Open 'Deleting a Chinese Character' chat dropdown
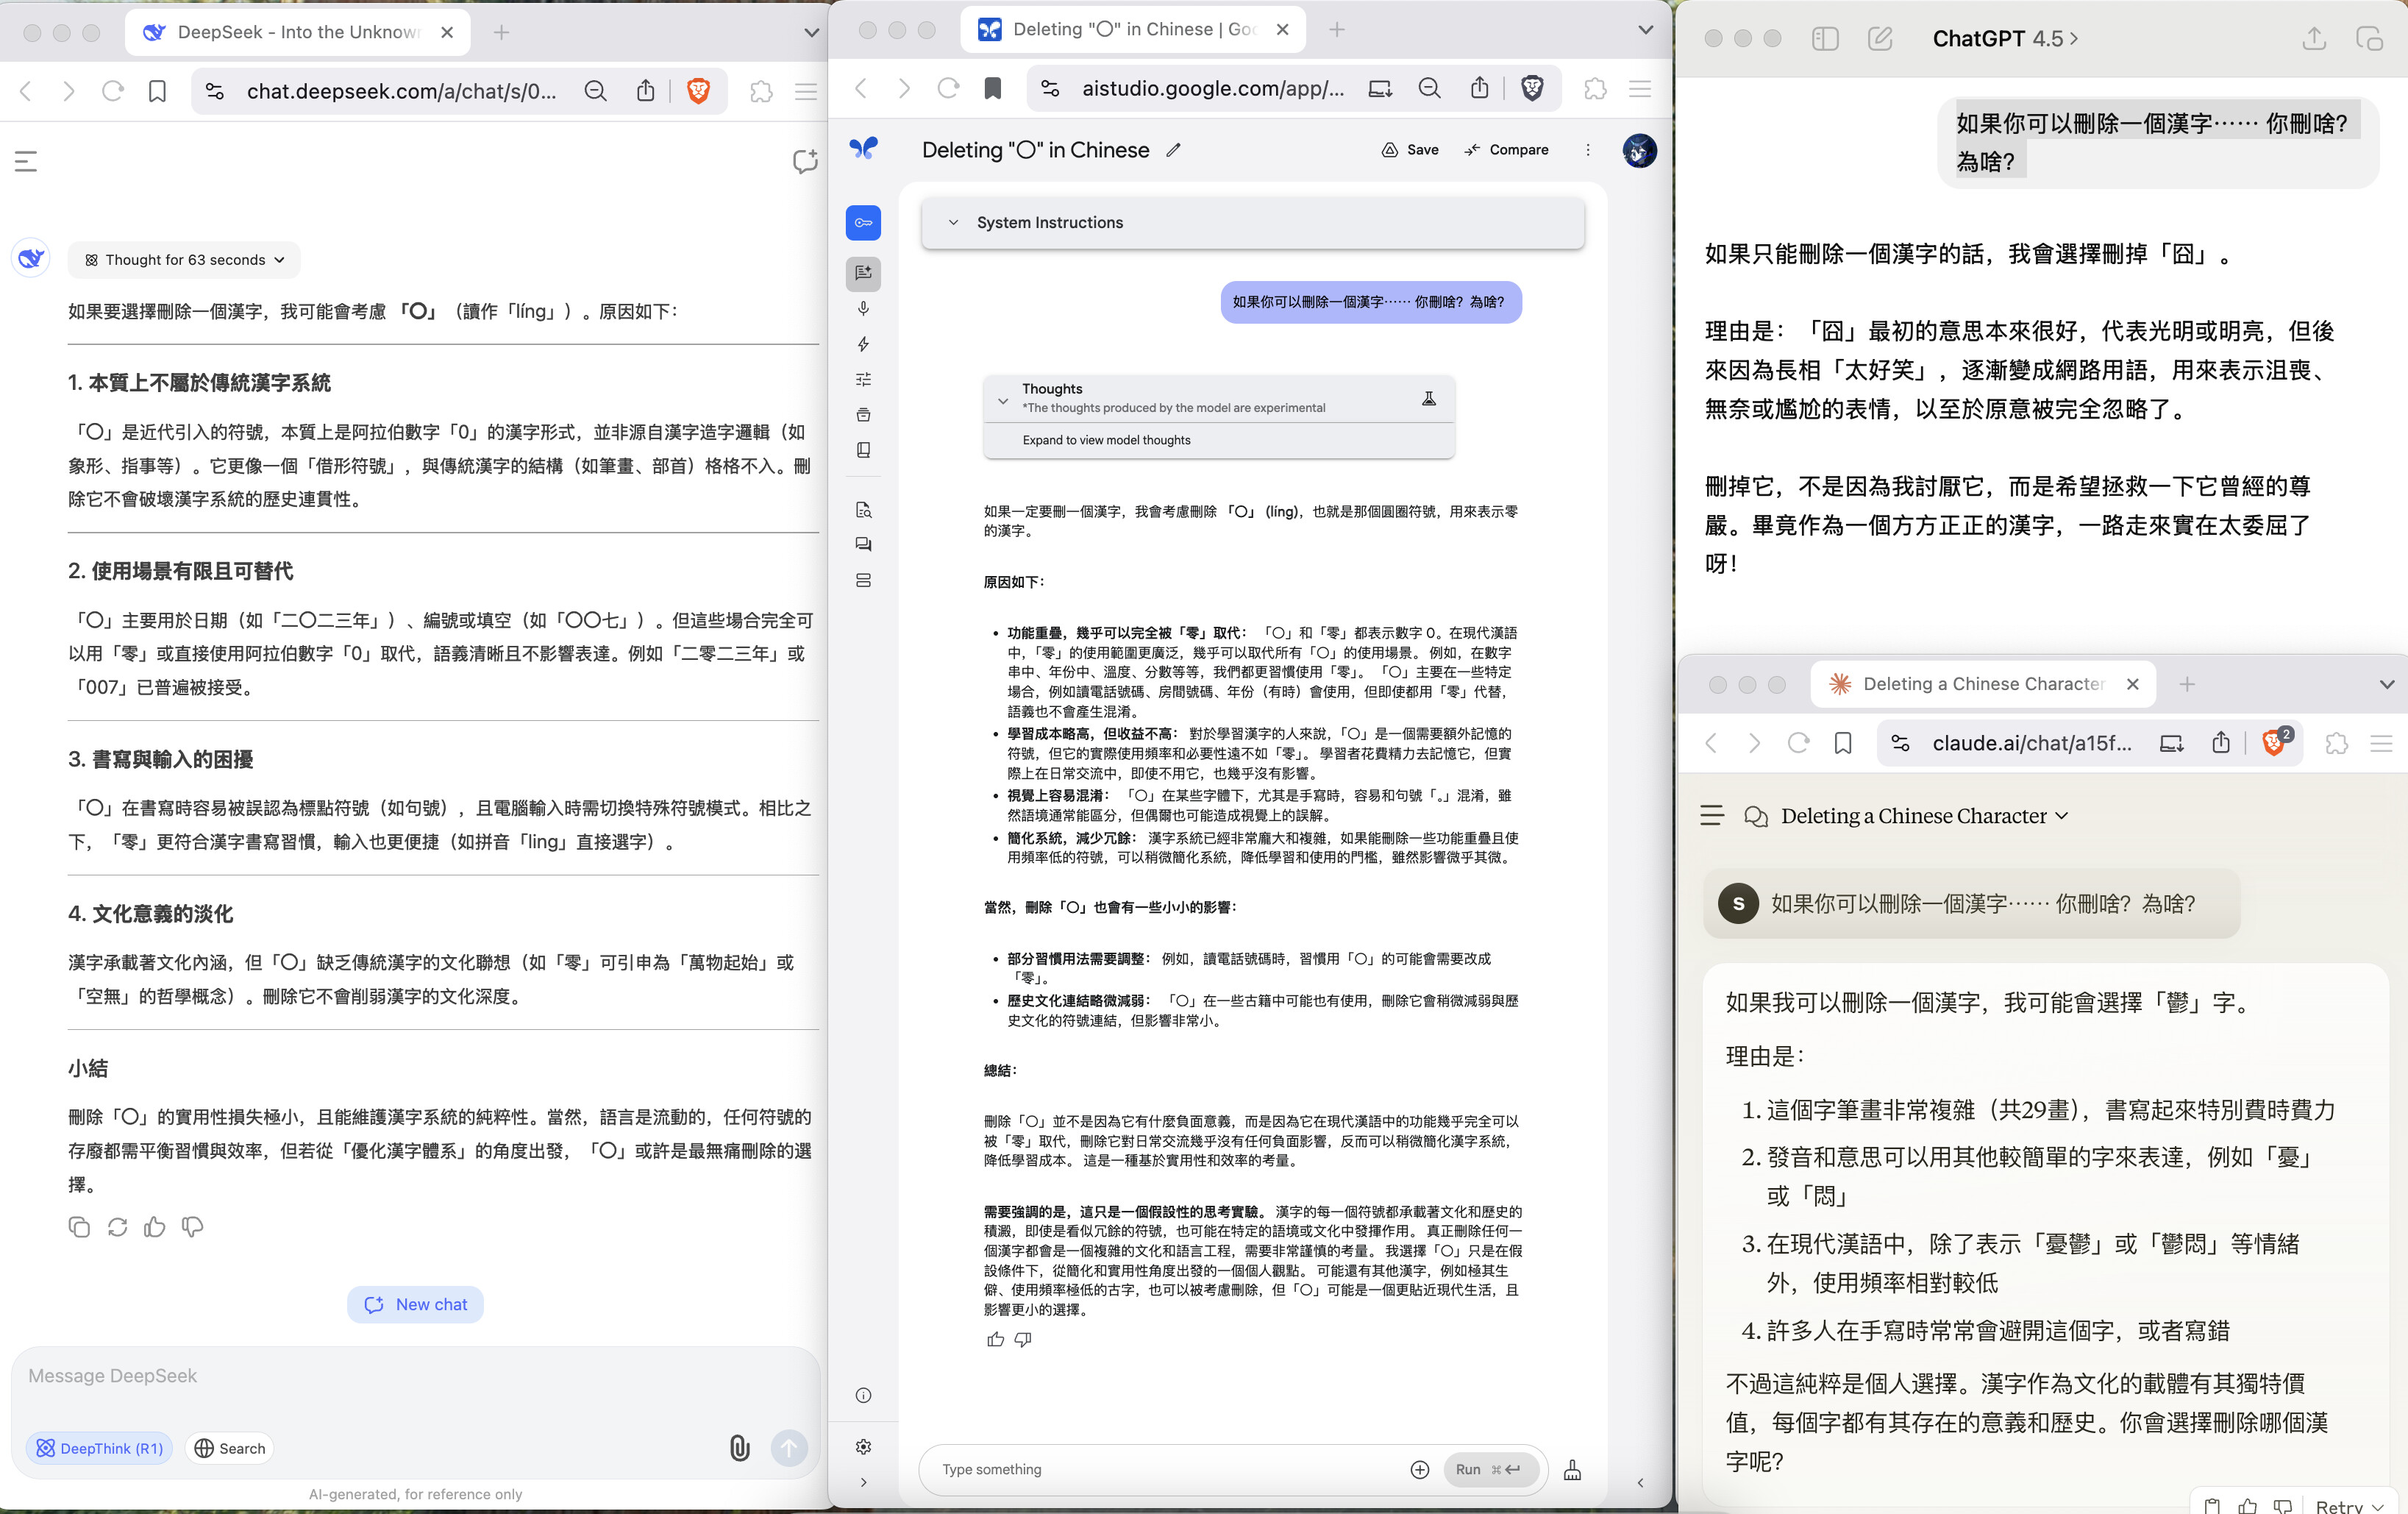The width and height of the screenshot is (2408, 1514). [x=1924, y=816]
